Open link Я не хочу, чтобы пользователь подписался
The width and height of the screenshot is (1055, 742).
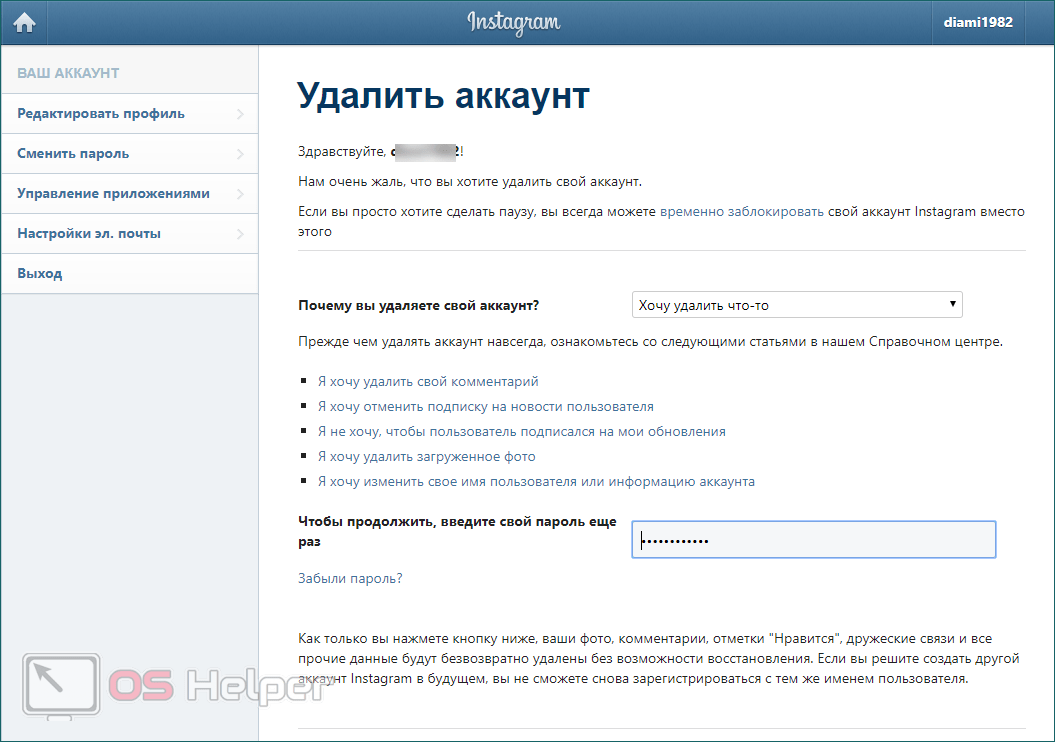coord(521,431)
